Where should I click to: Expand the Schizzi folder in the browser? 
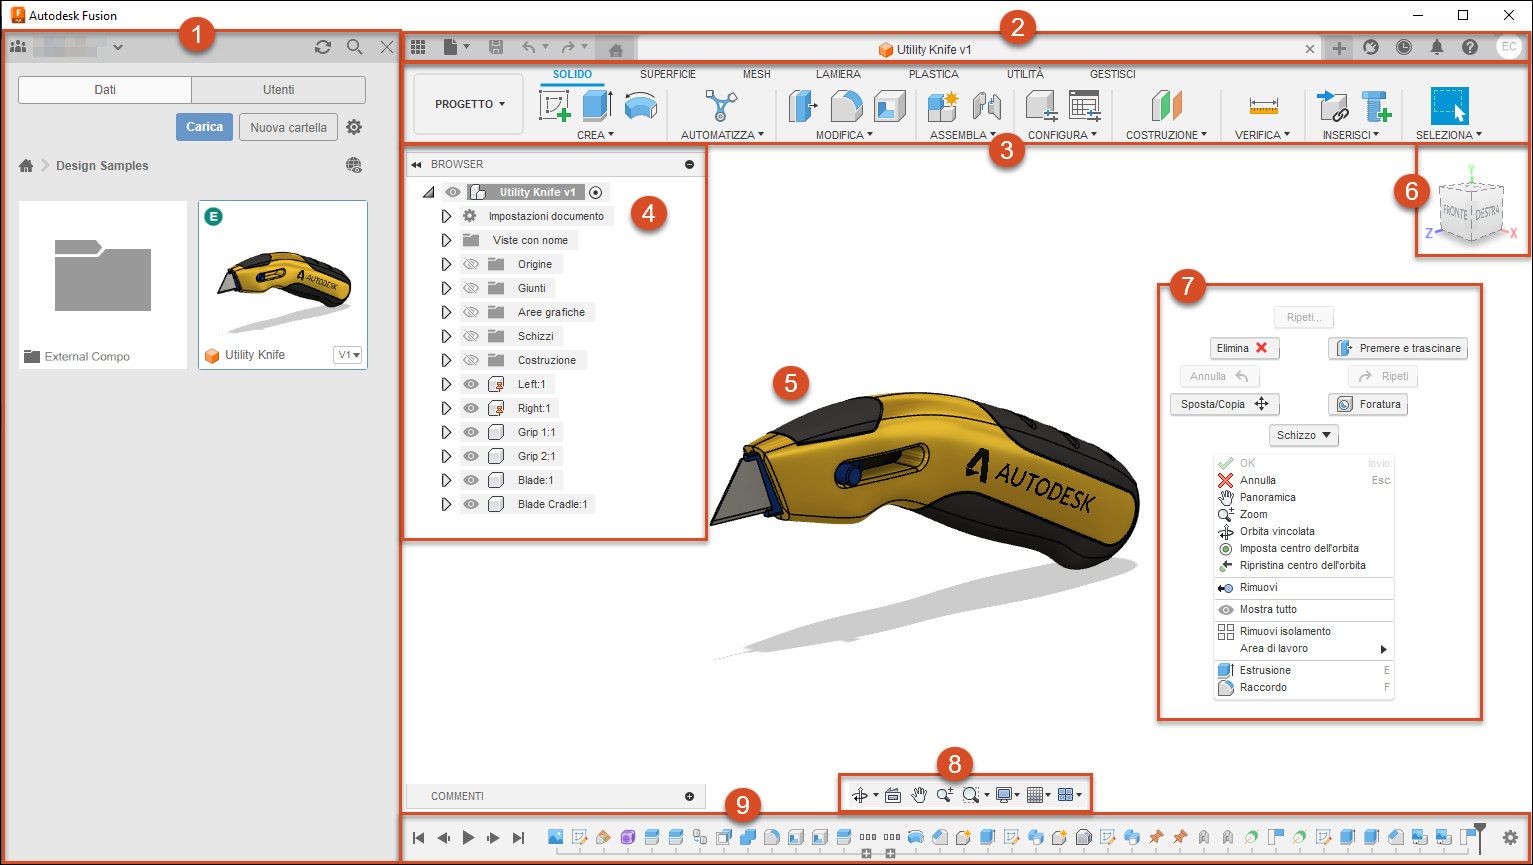tap(447, 336)
